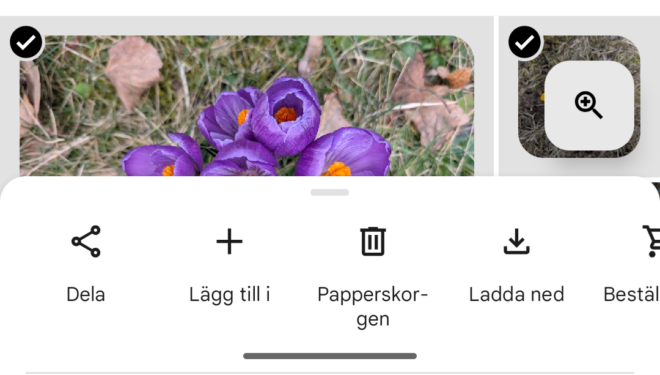Click the Papperskorgen text label
660x375 pixels.
[x=373, y=306]
